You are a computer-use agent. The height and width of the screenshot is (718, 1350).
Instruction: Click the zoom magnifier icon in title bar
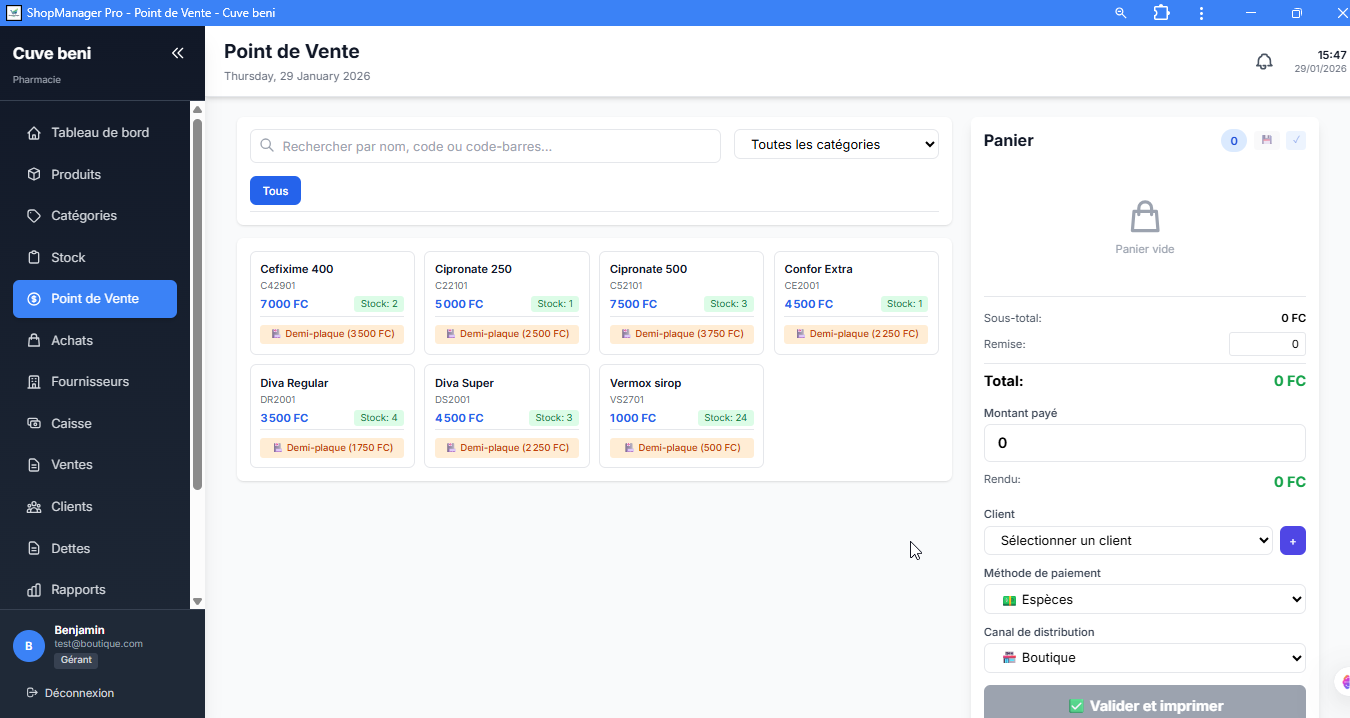coord(1121,13)
